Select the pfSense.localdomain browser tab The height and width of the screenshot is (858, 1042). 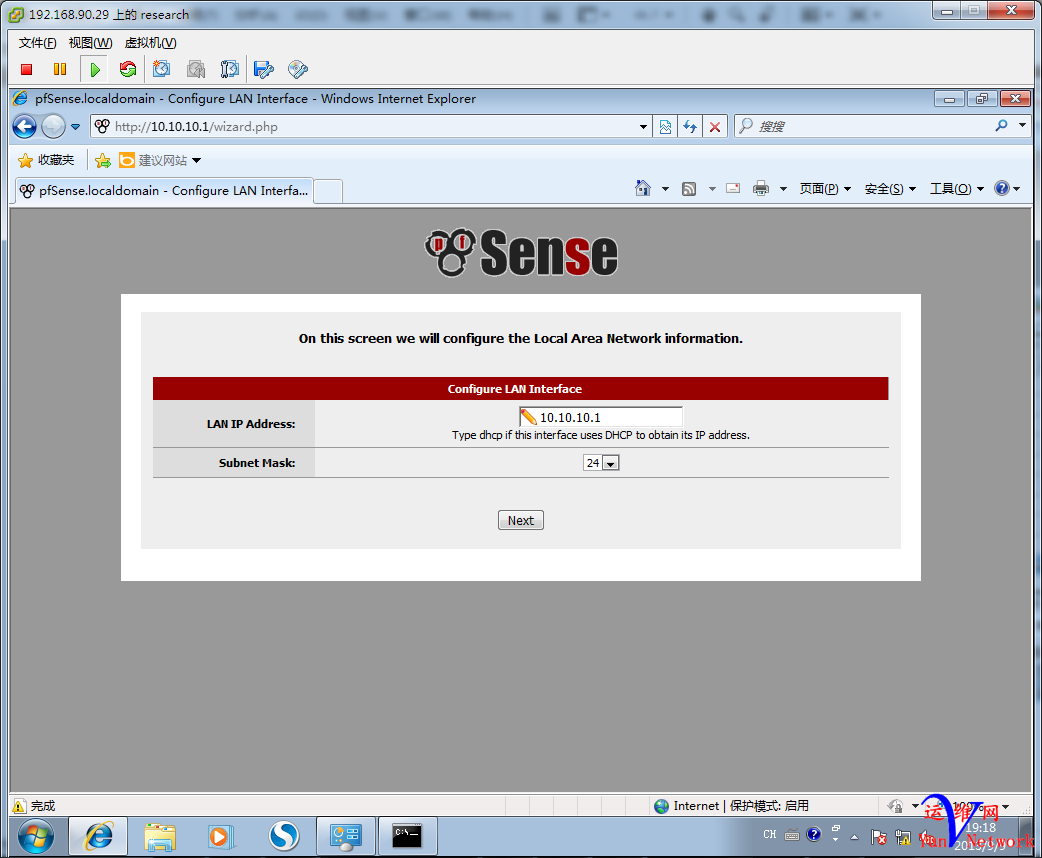pos(163,191)
